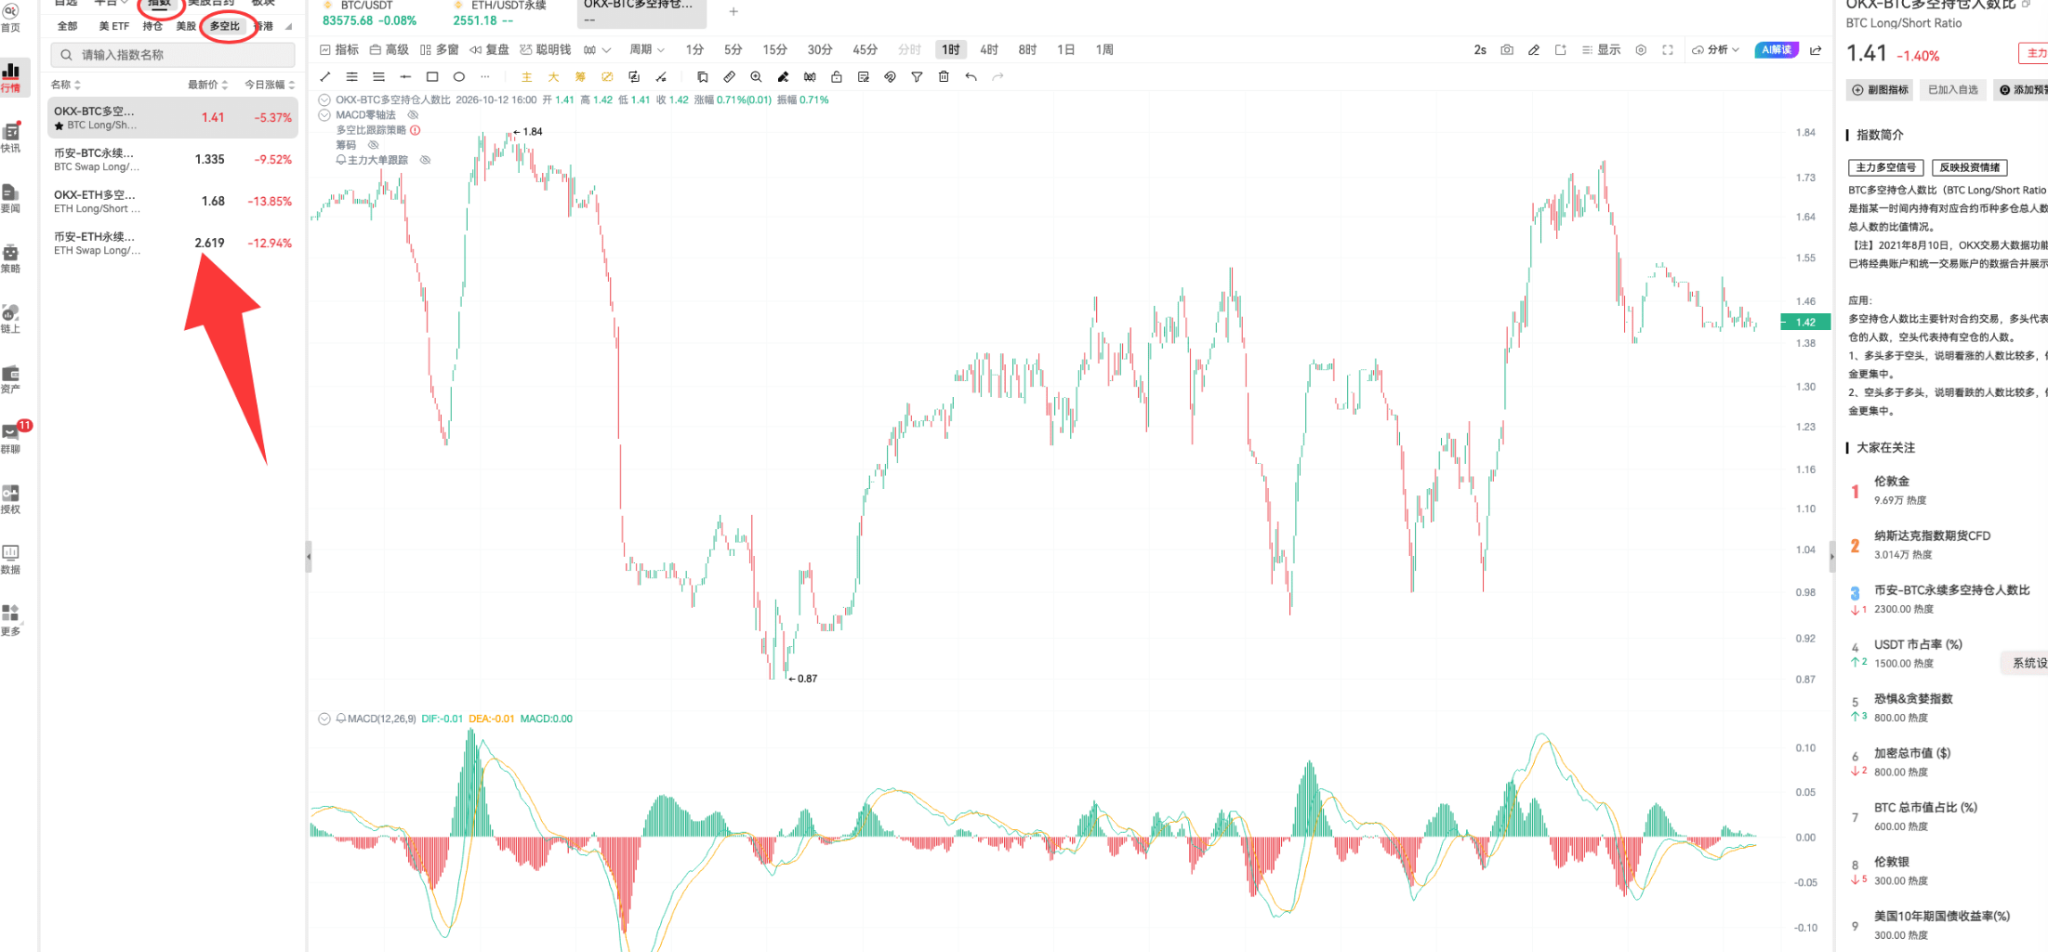Switch to the 4时 timeframe
Screen dimensions: 2048x952
(989, 50)
